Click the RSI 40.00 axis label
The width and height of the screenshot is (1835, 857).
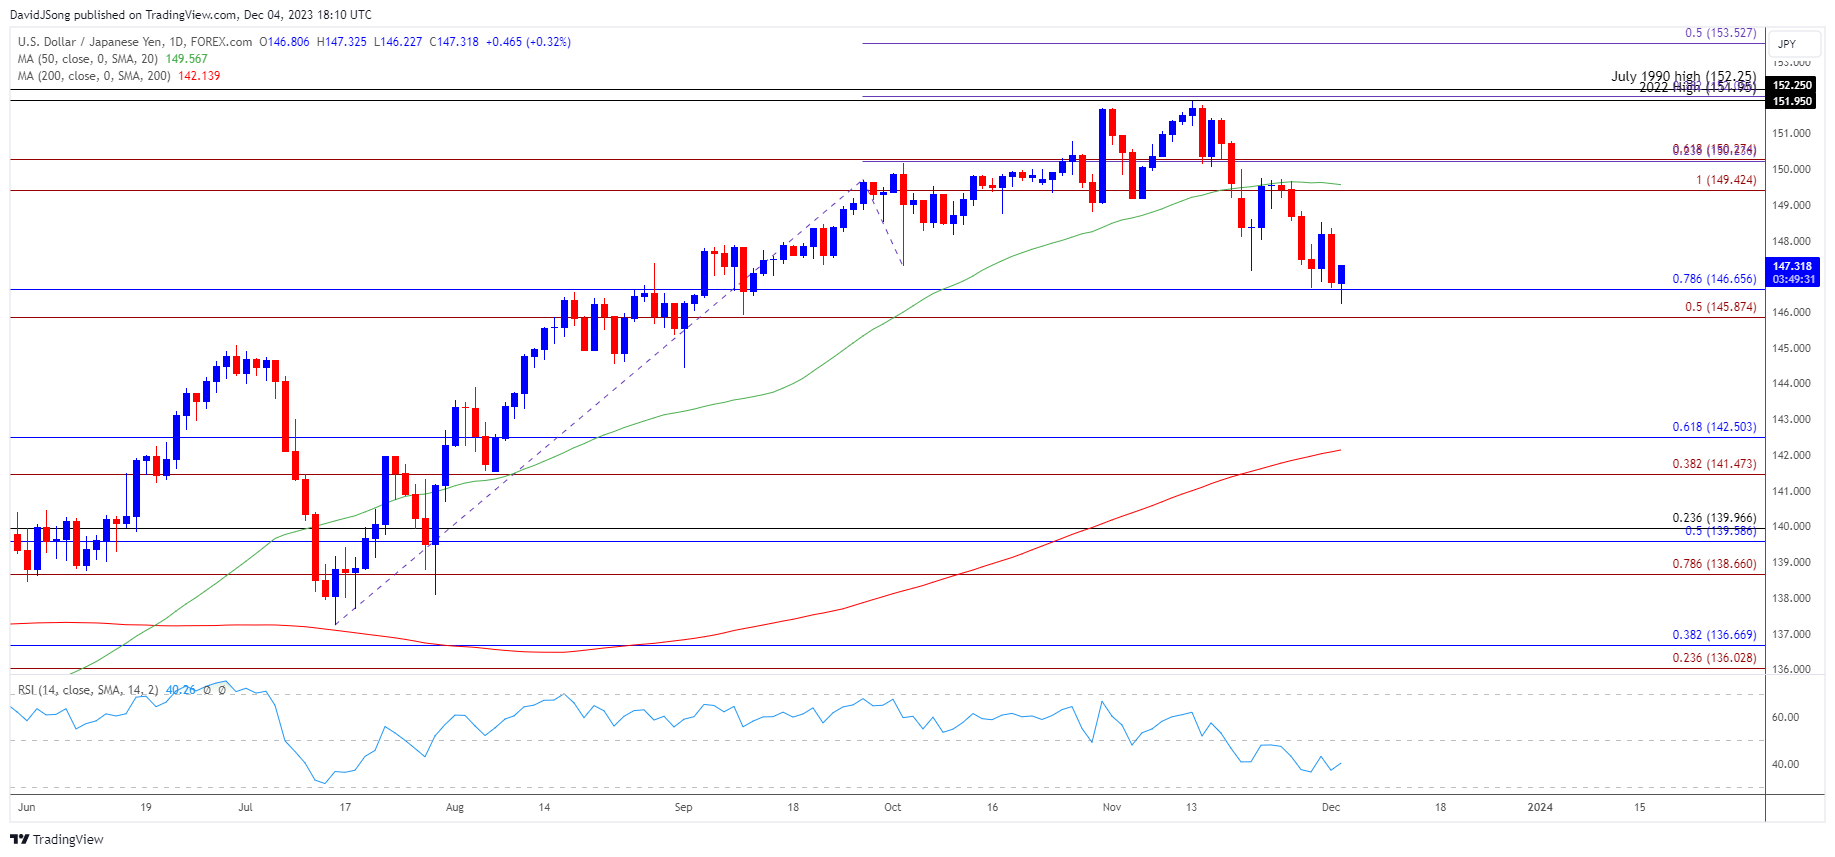click(1785, 764)
